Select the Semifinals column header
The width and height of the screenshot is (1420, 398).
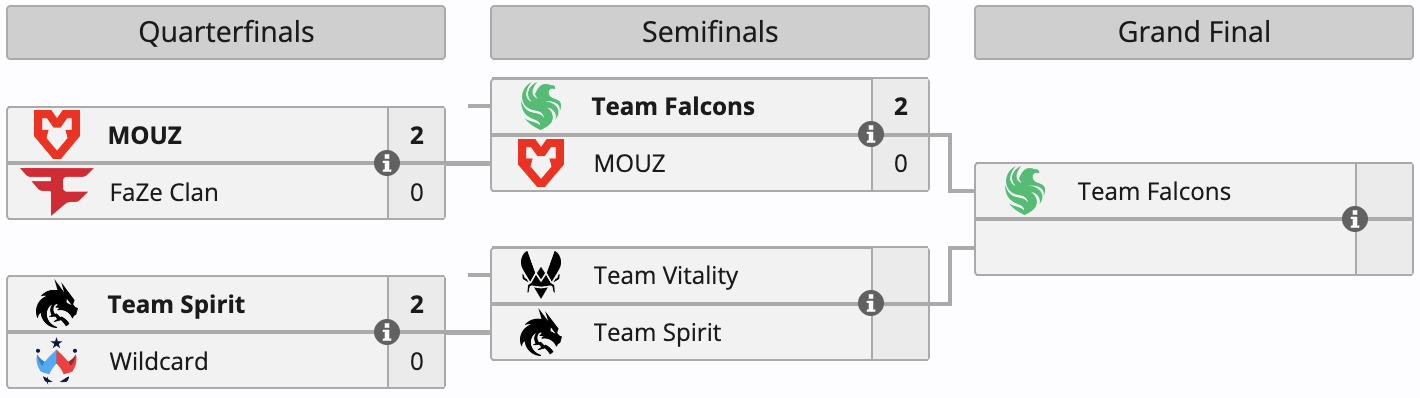pos(710,32)
